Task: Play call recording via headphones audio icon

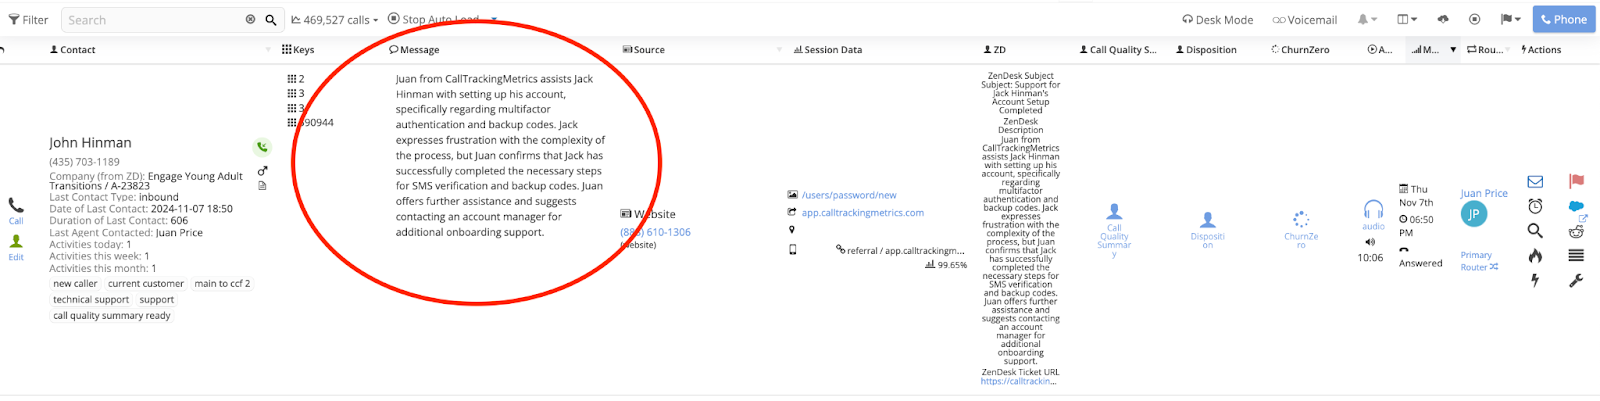Action: tap(1373, 209)
